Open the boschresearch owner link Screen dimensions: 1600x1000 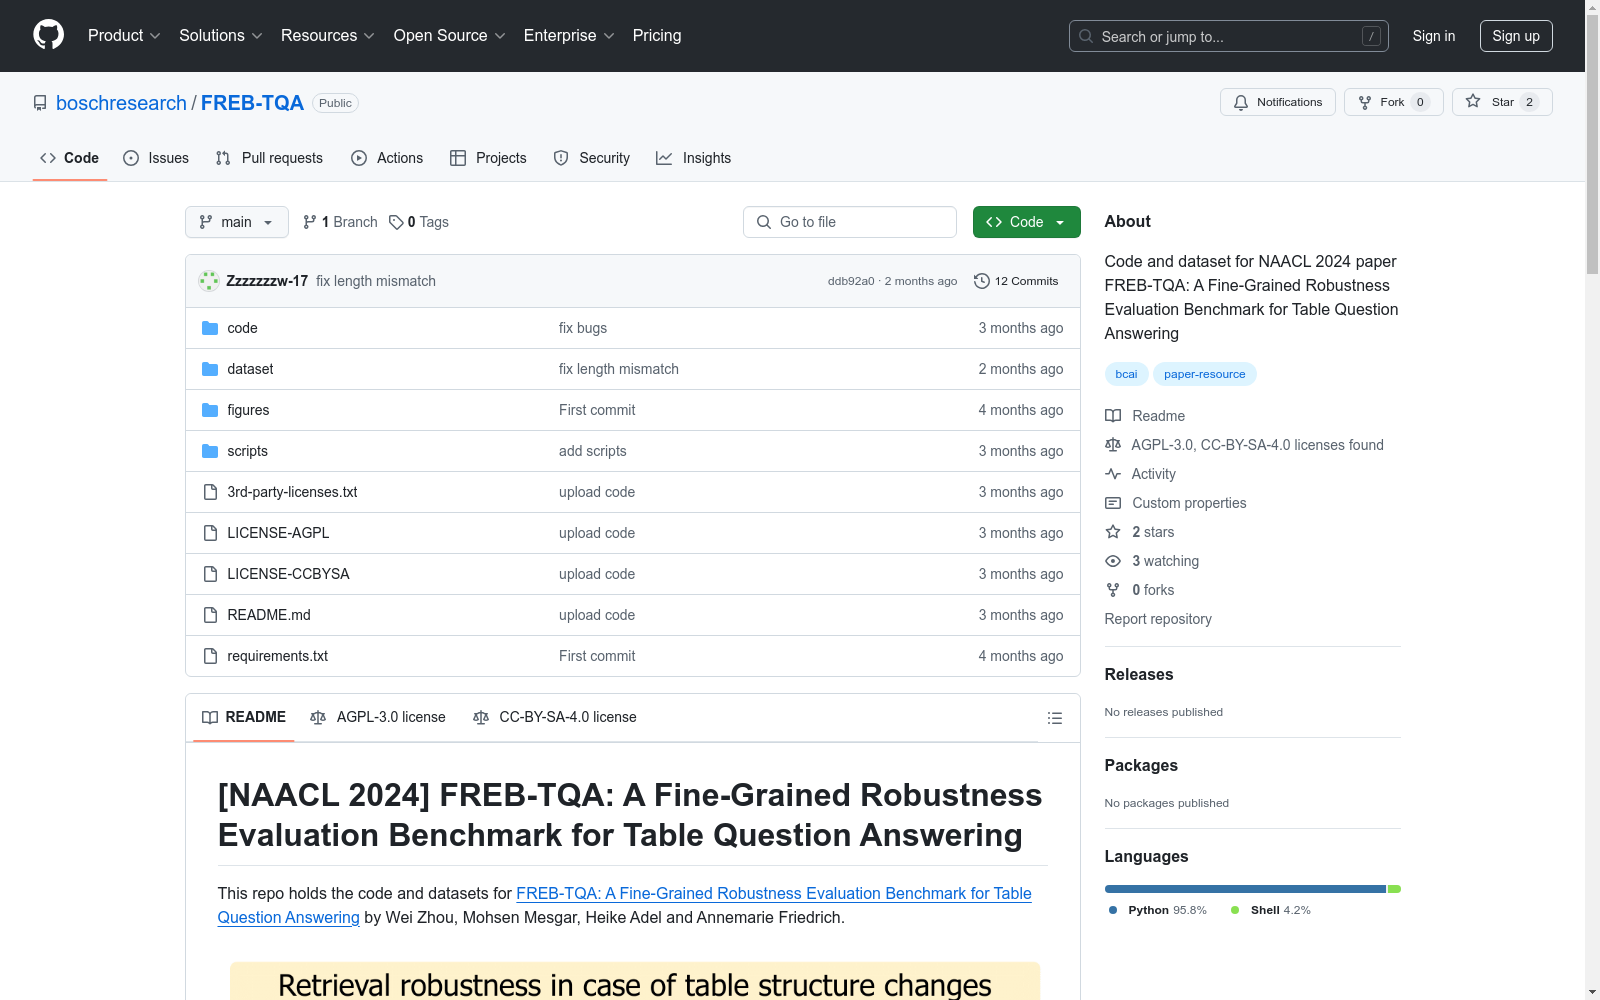tap(121, 103)
